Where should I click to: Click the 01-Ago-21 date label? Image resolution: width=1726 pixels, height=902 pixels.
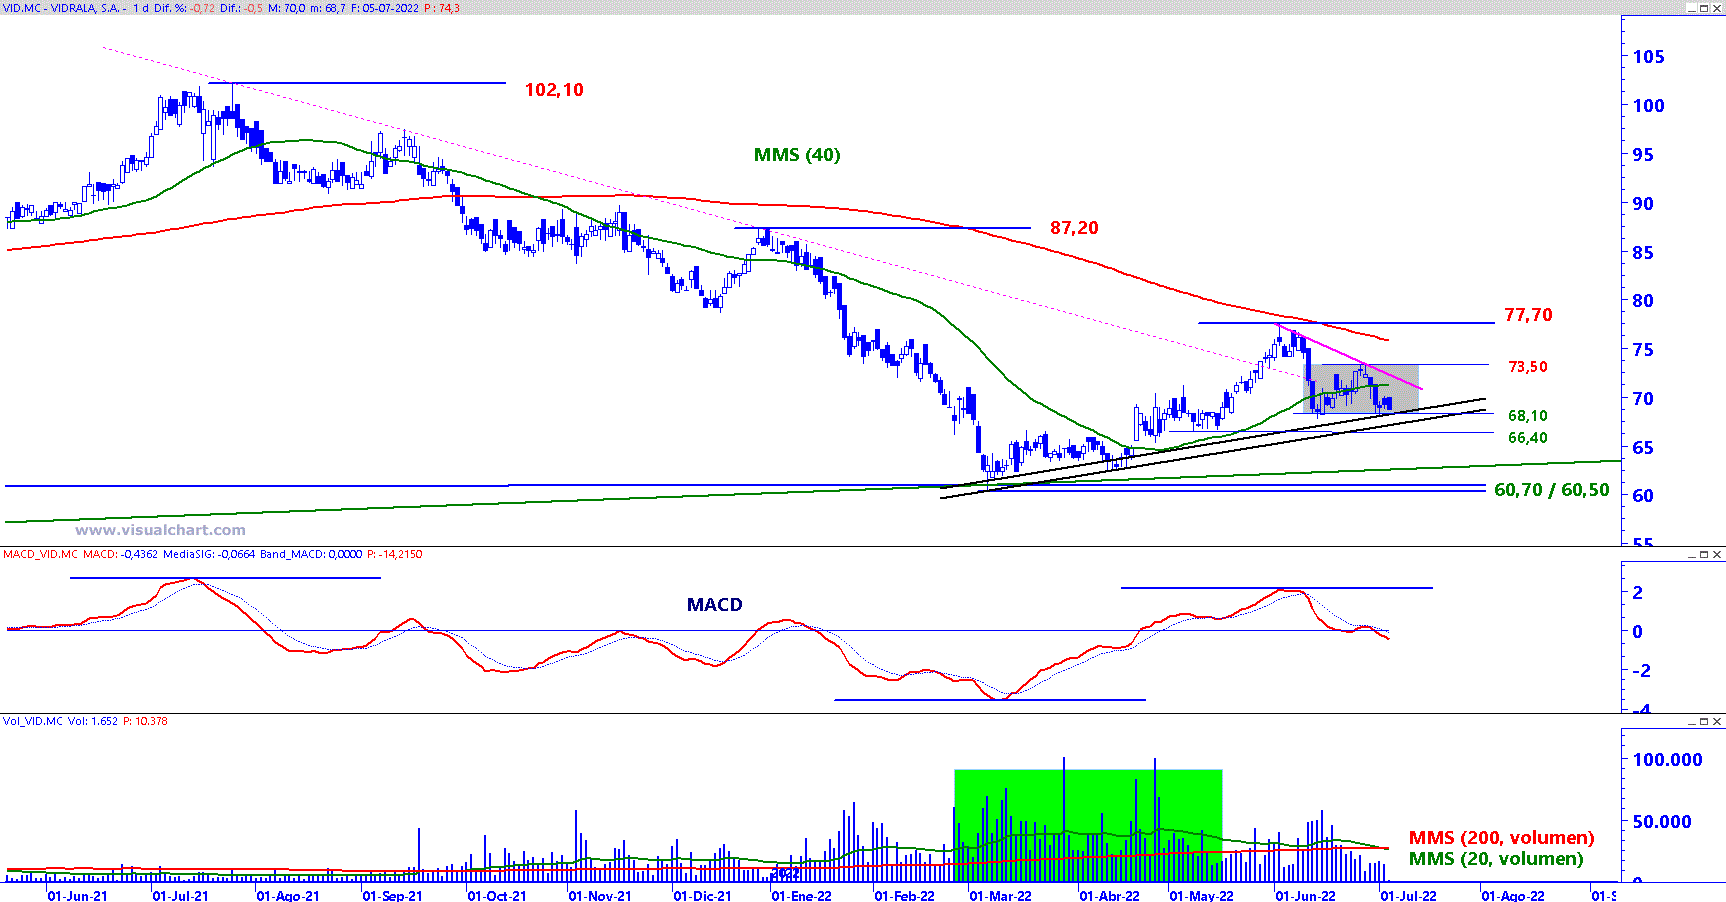click(x=288, y=896)
